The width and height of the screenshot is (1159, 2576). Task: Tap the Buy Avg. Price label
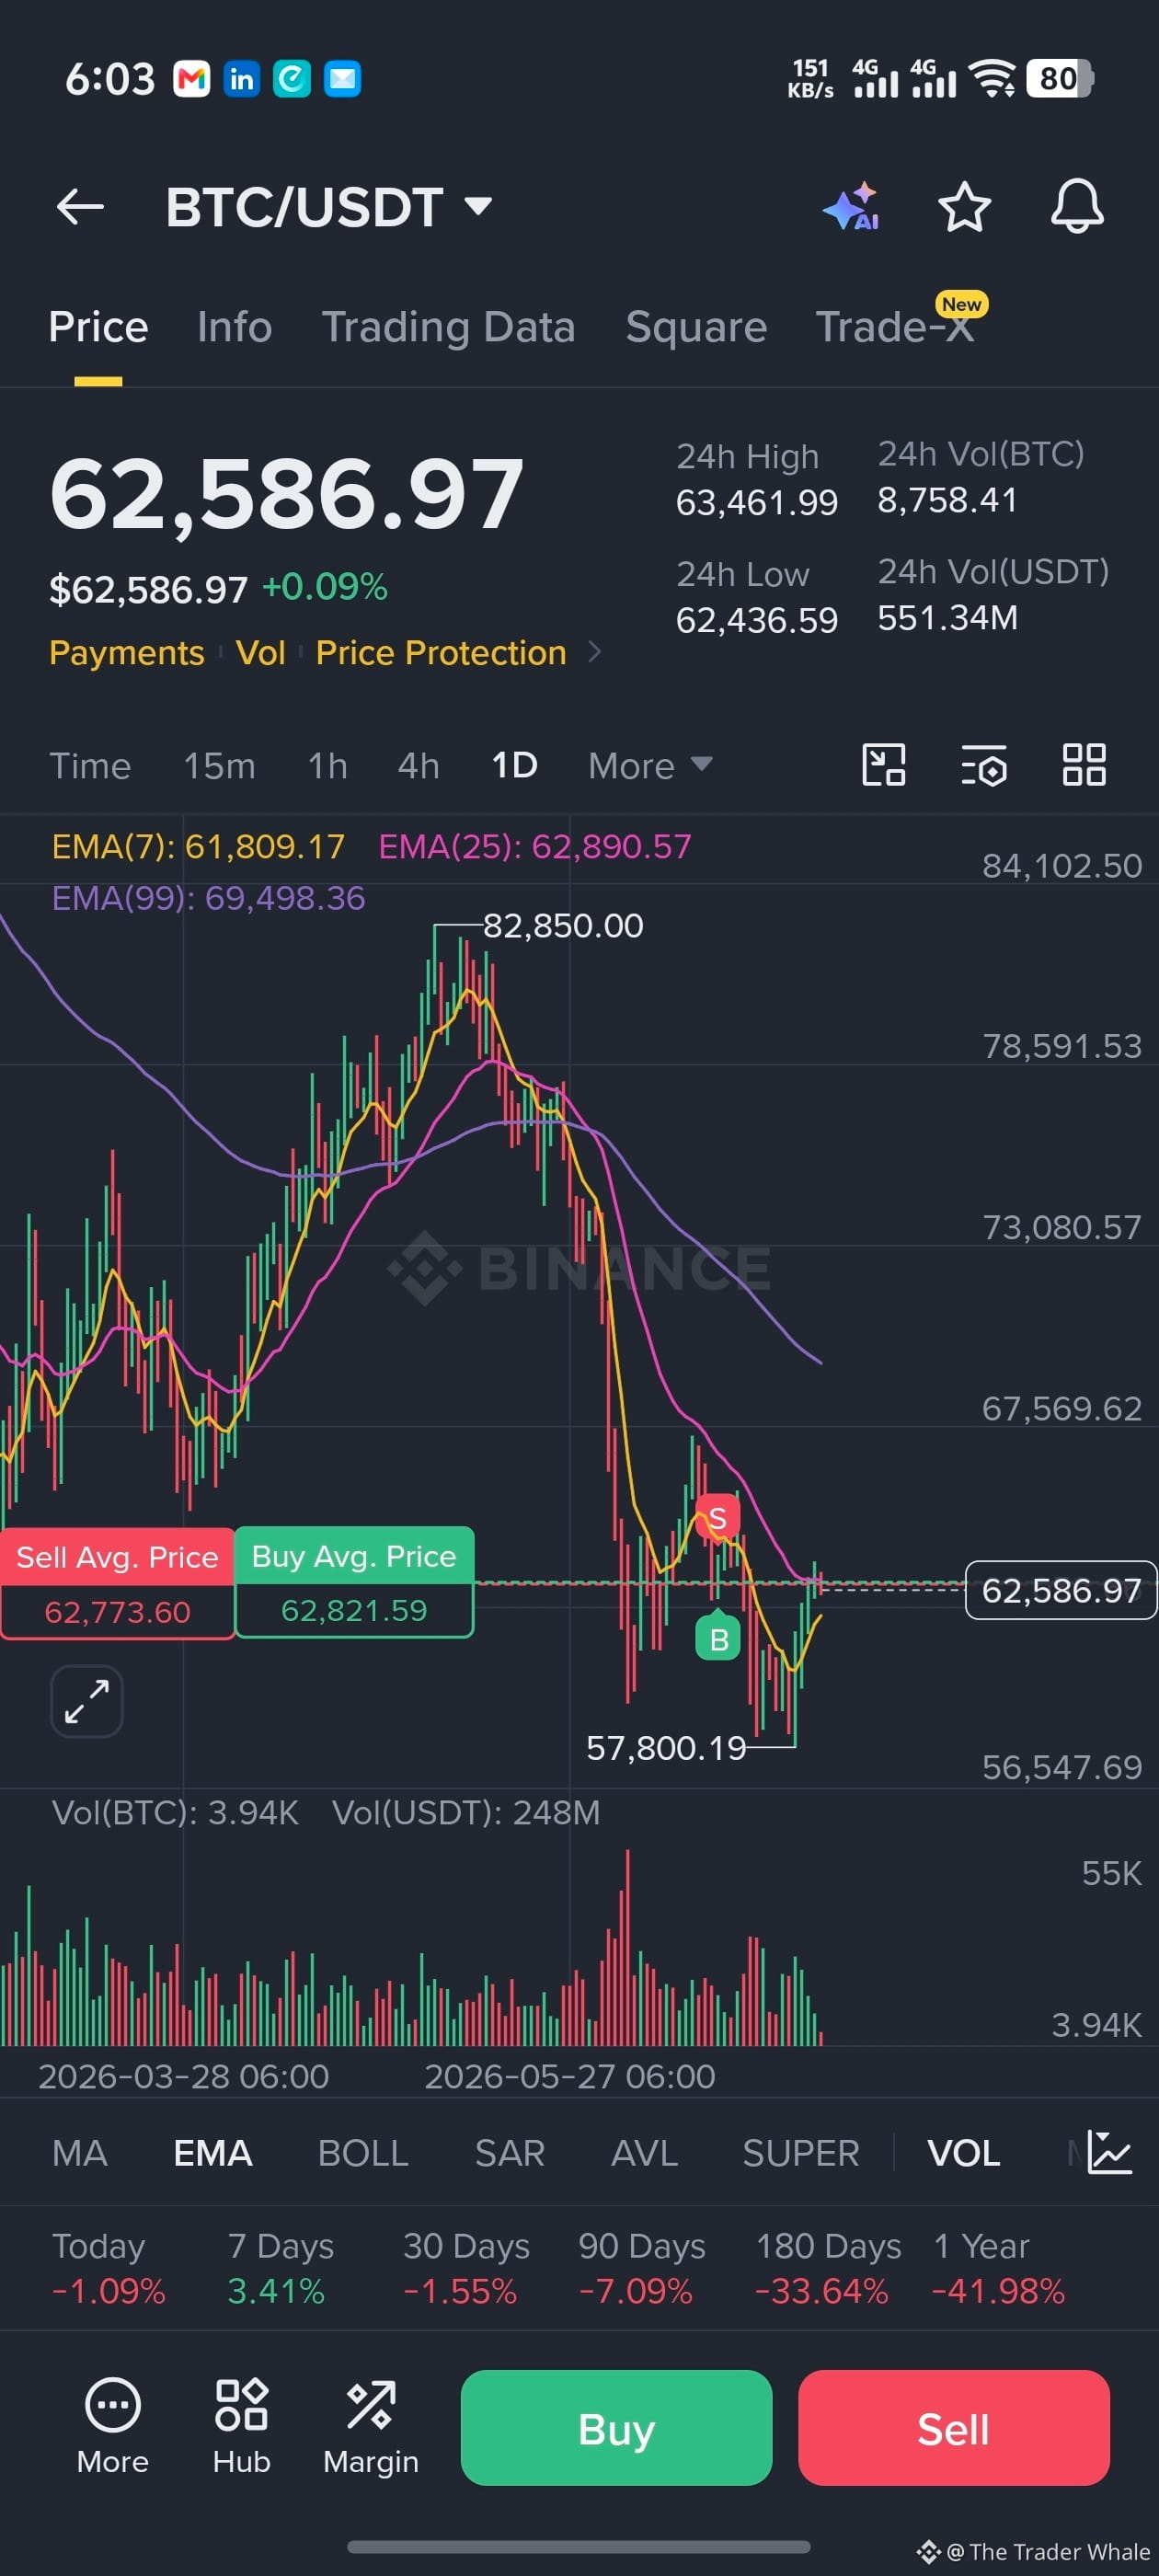354,1556
